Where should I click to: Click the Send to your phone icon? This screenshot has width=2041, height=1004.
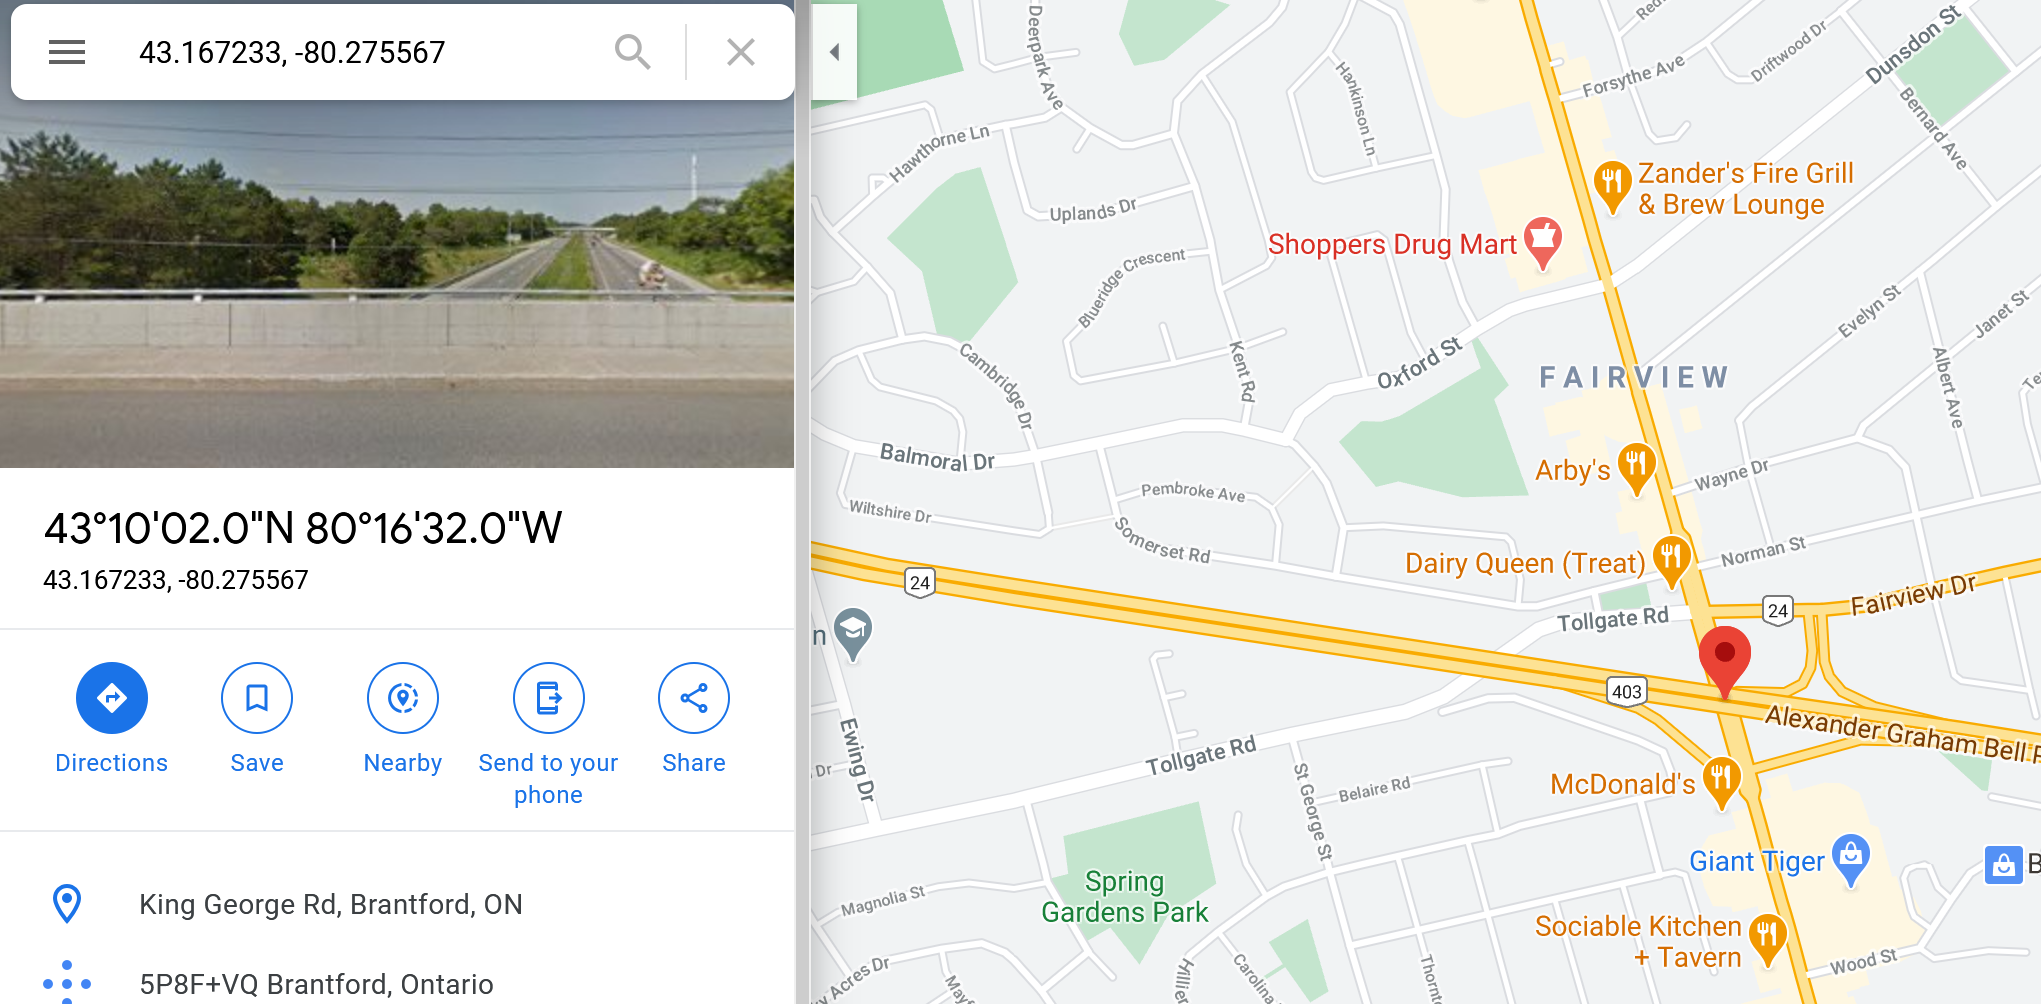pyautogui.click(x=549, y=698)
